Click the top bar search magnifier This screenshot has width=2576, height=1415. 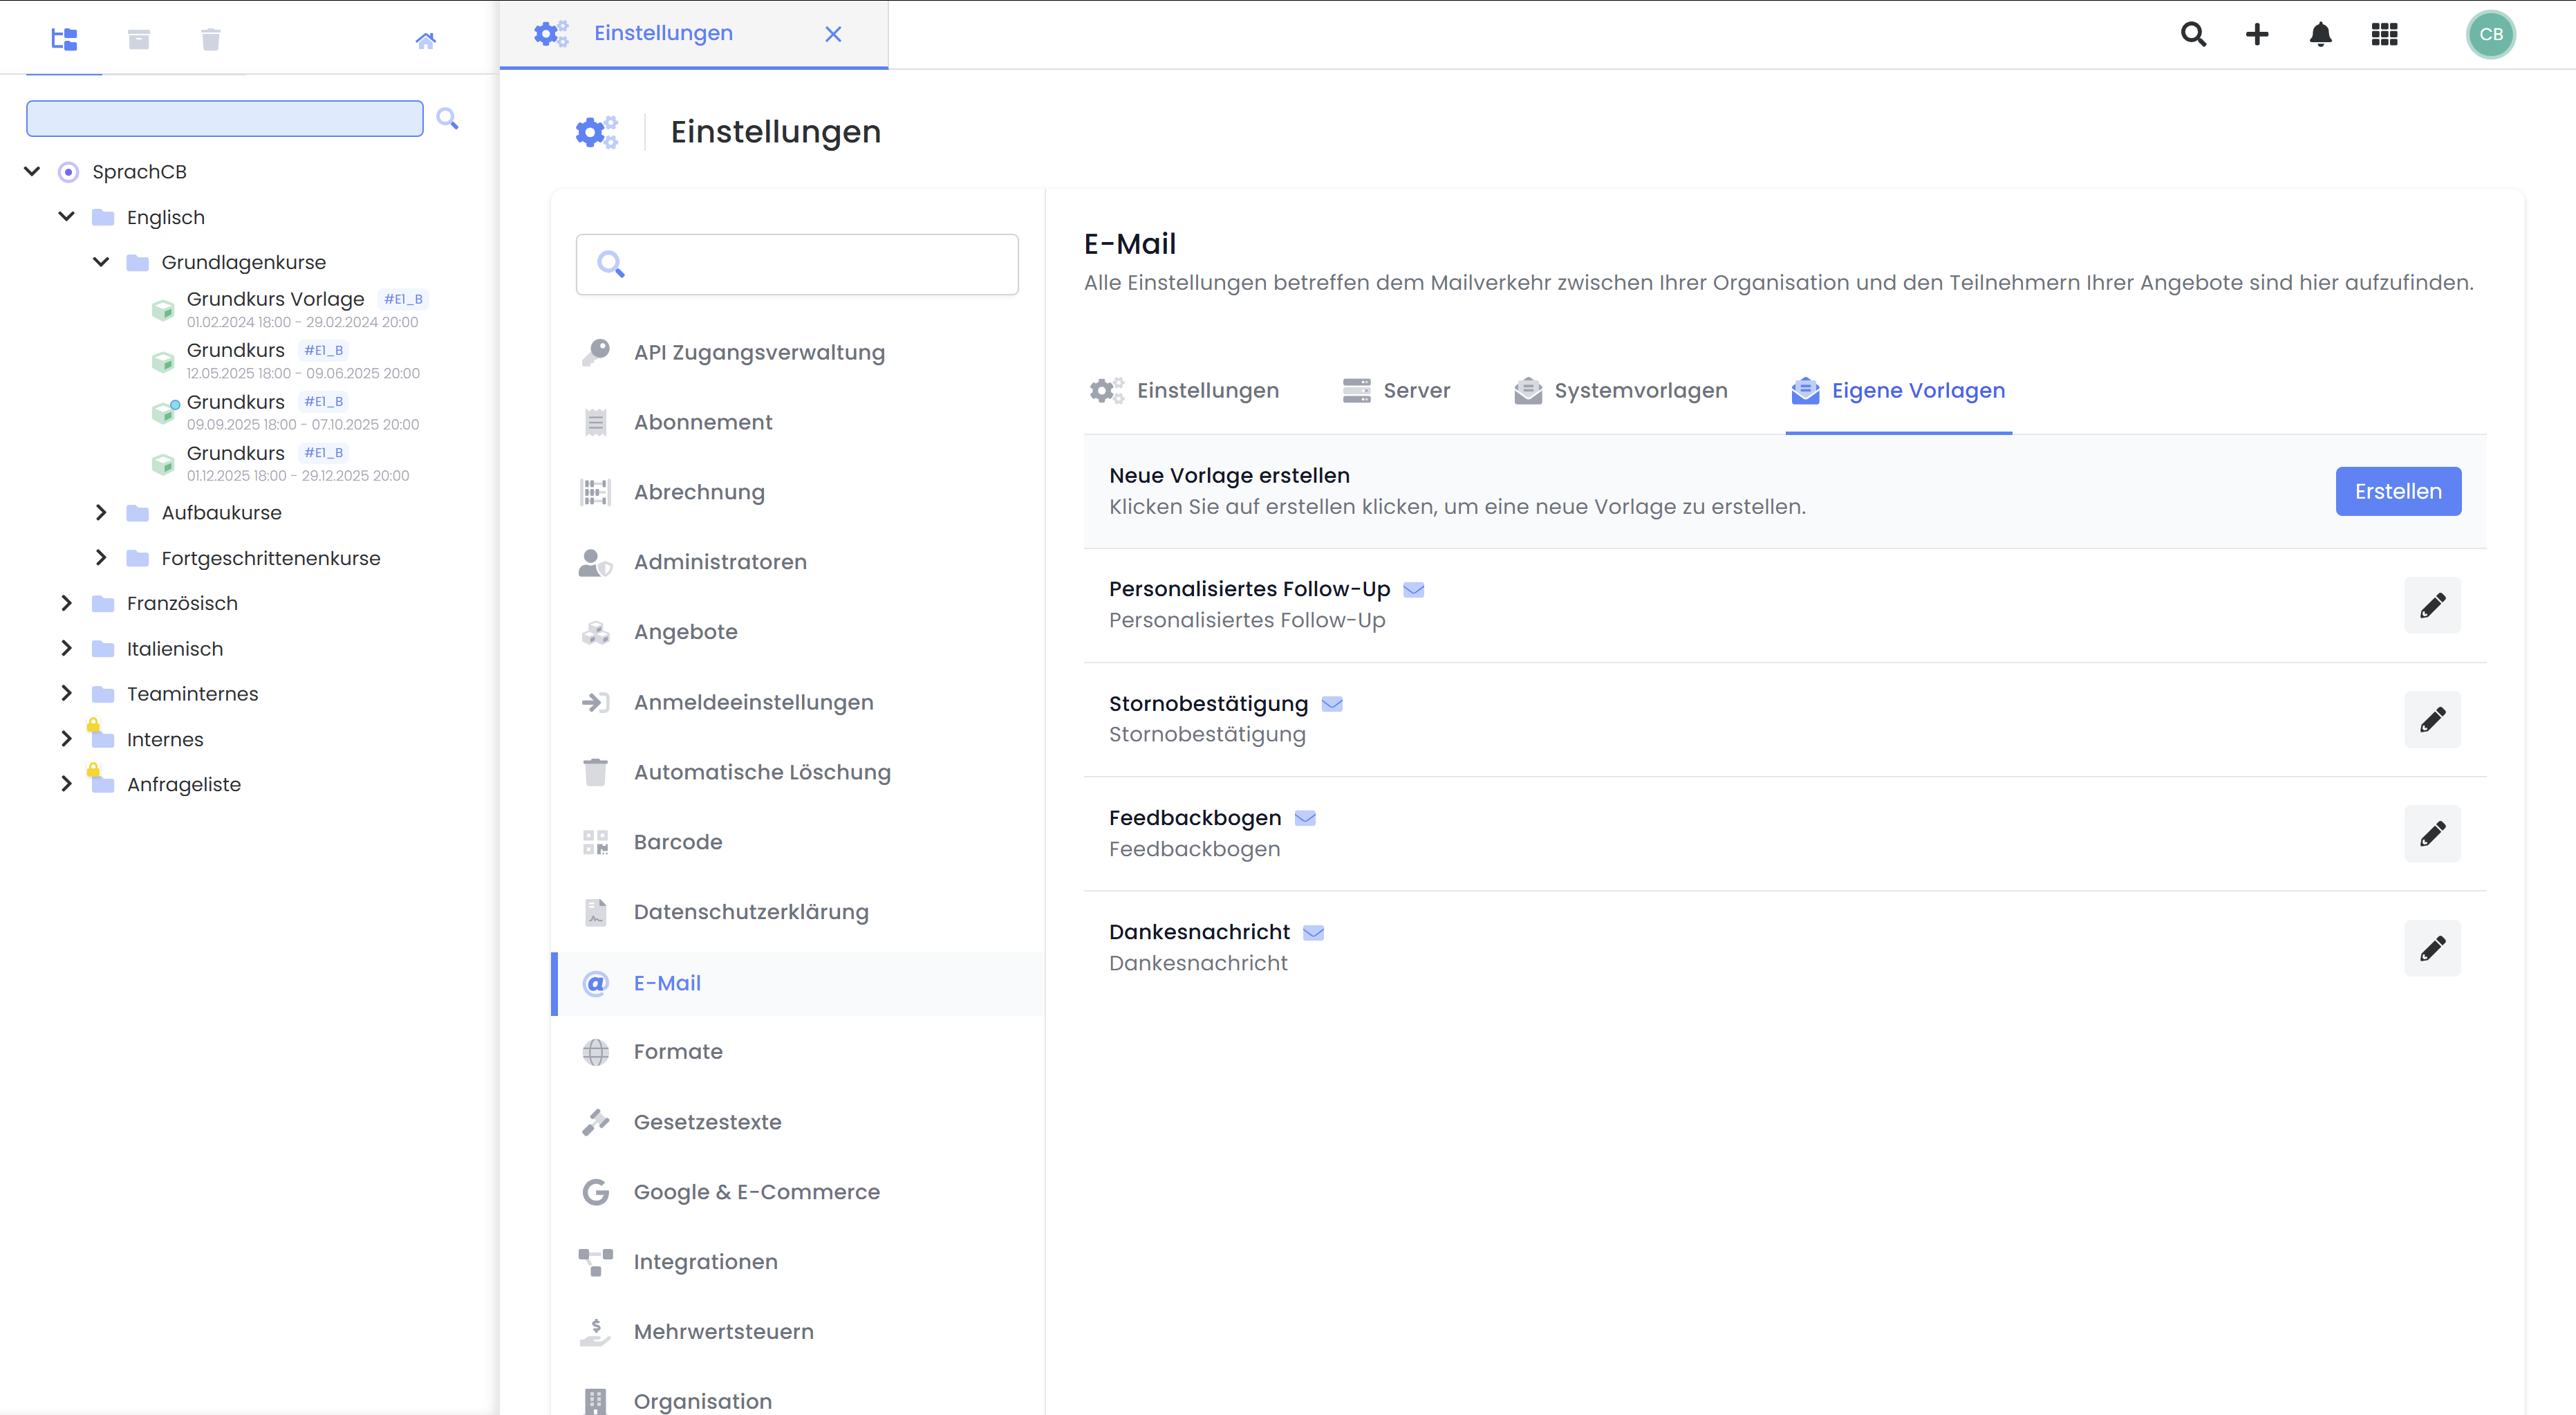[x=2193, y=35]
